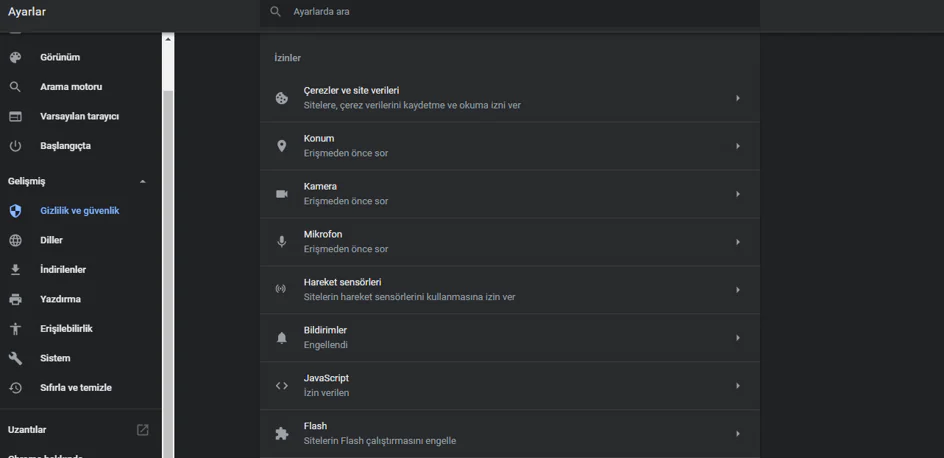Expand Çerezler ve site verileri arrow
This screenshot has width=944, height=458.
[738, 98]
